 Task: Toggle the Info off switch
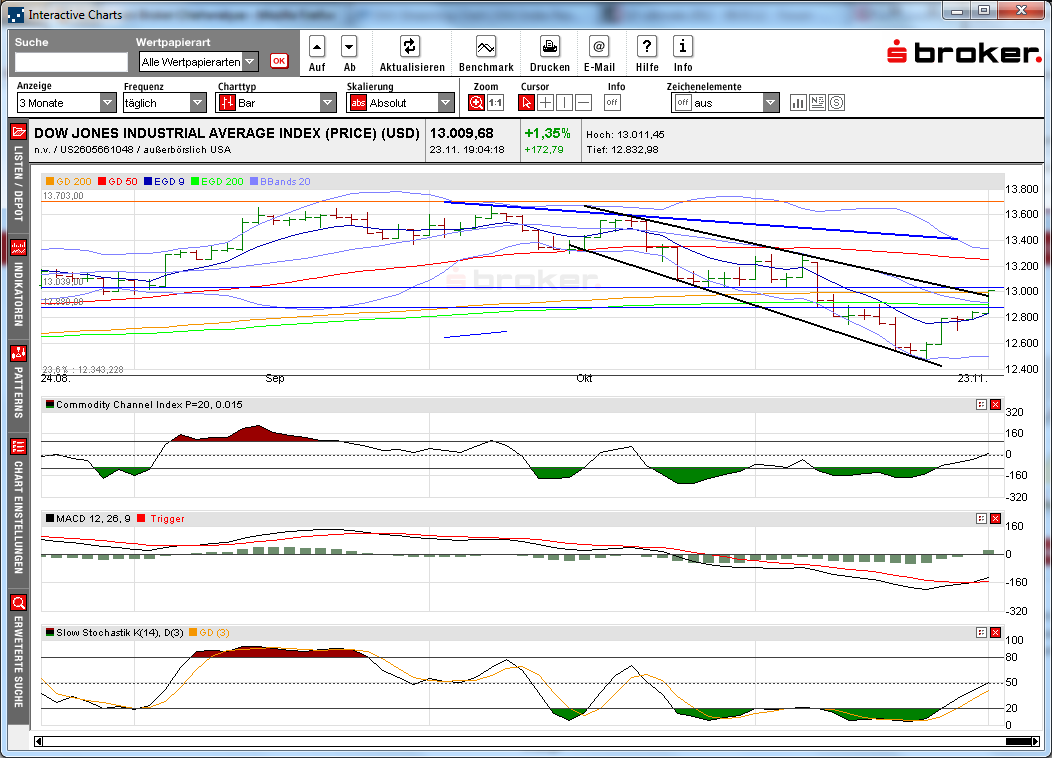[612, 101]
